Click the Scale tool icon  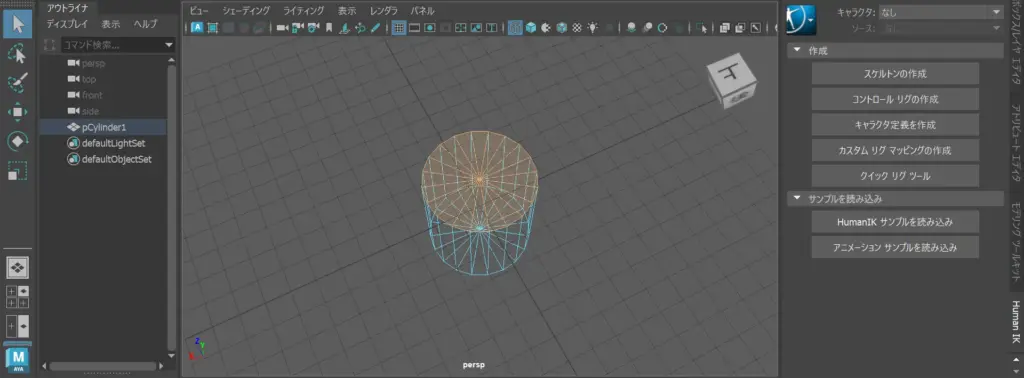tap(18, 170)
